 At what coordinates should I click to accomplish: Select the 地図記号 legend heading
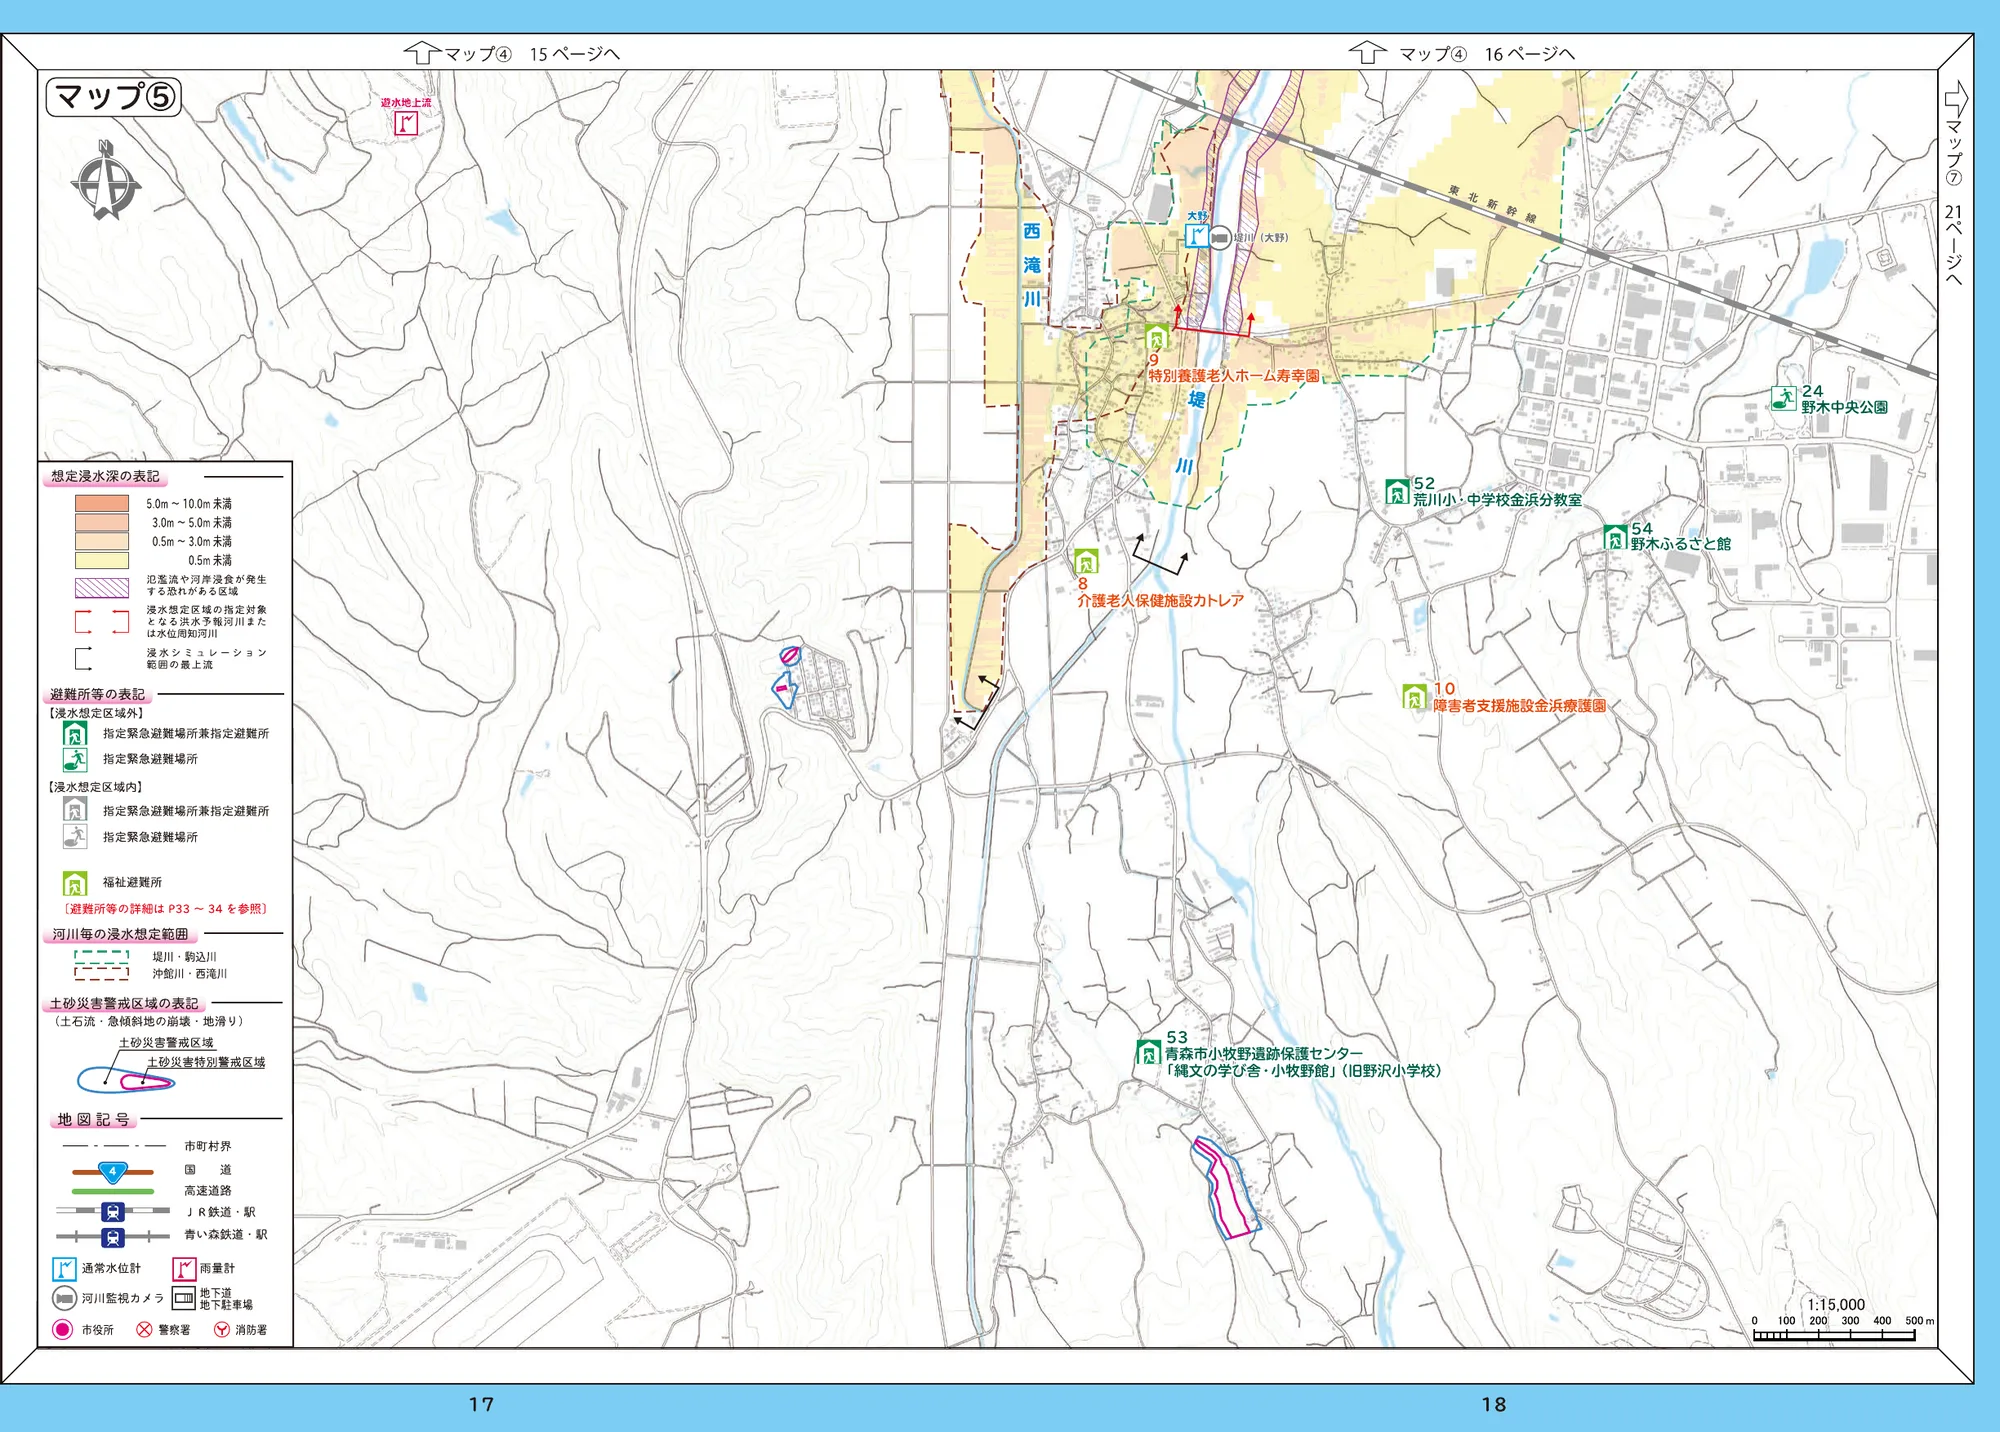coord(94,1120)
